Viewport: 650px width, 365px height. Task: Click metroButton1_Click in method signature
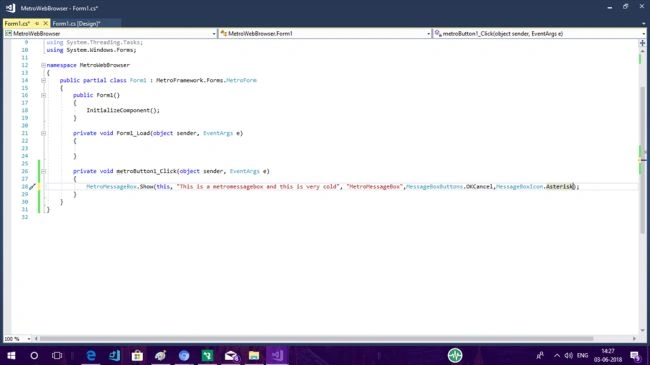[146, 171]
